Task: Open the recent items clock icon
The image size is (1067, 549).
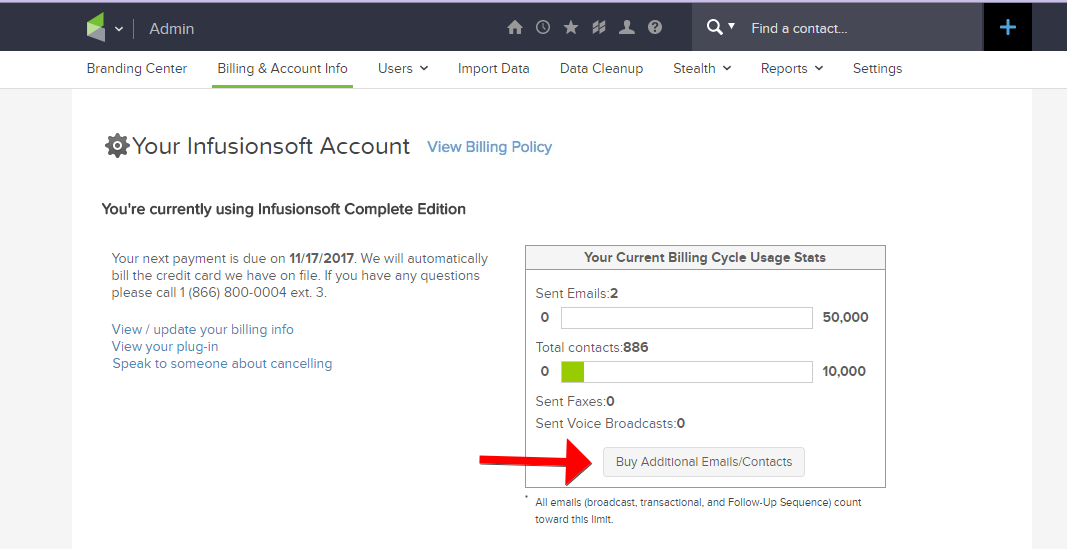Action: [x=543, y=28]
